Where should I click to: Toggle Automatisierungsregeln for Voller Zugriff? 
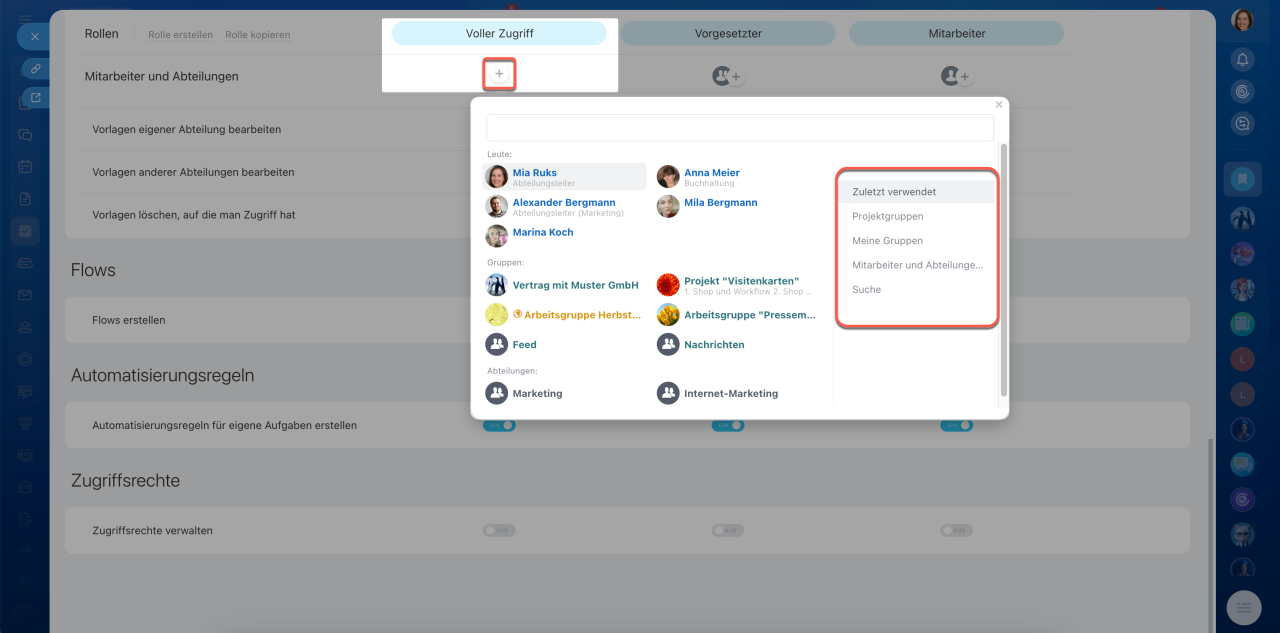499,426
